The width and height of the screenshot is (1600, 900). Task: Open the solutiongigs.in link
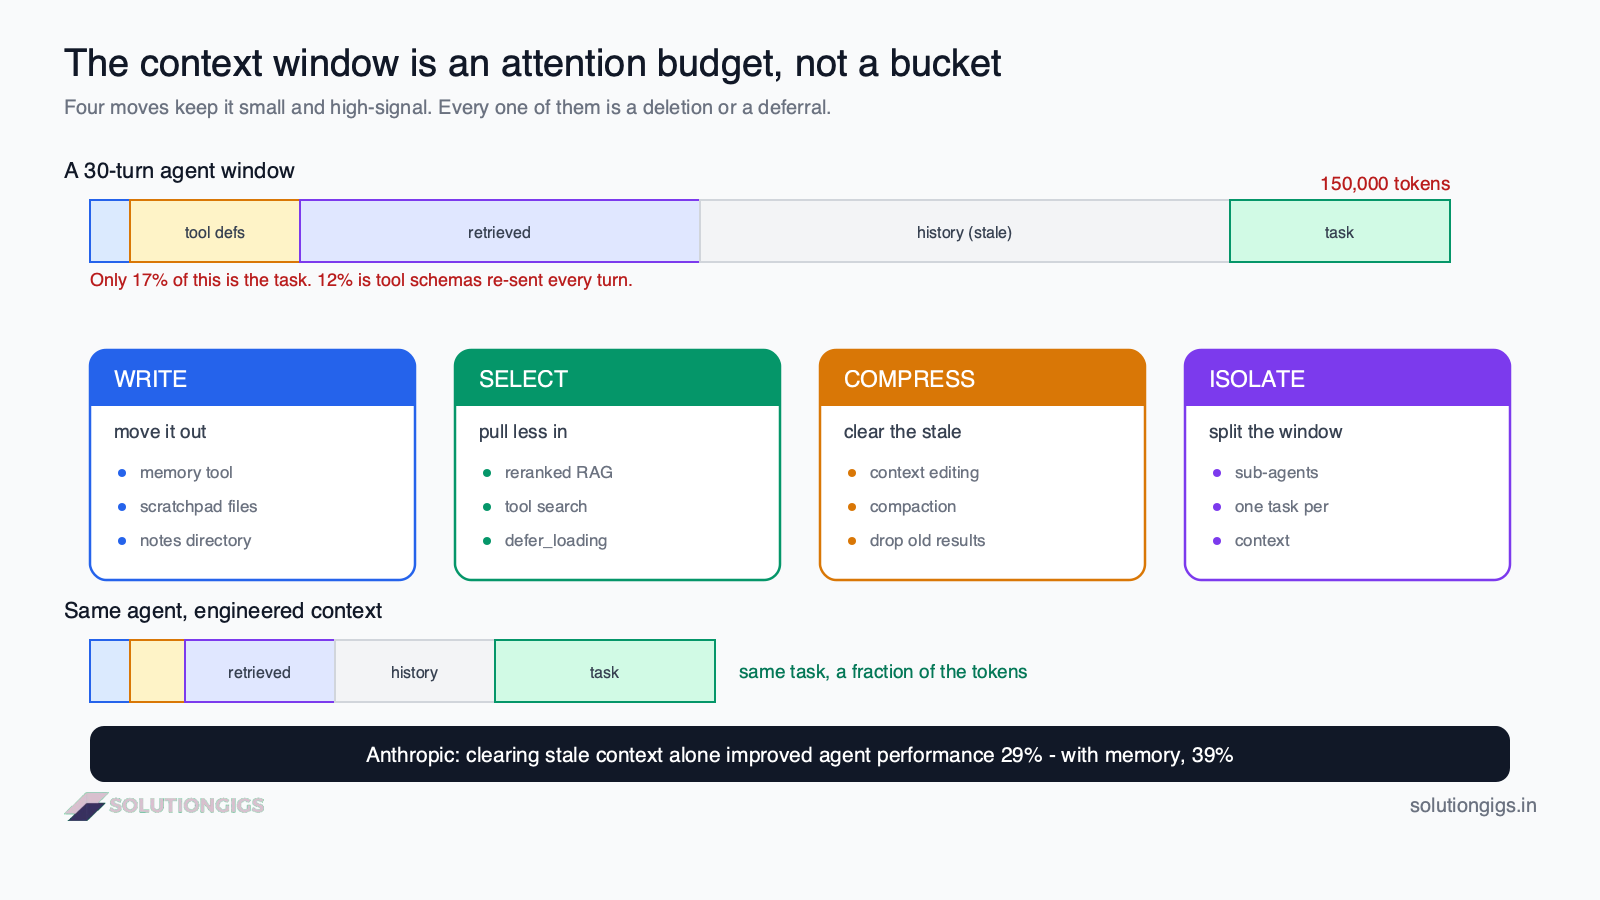tap(1473, 806)
